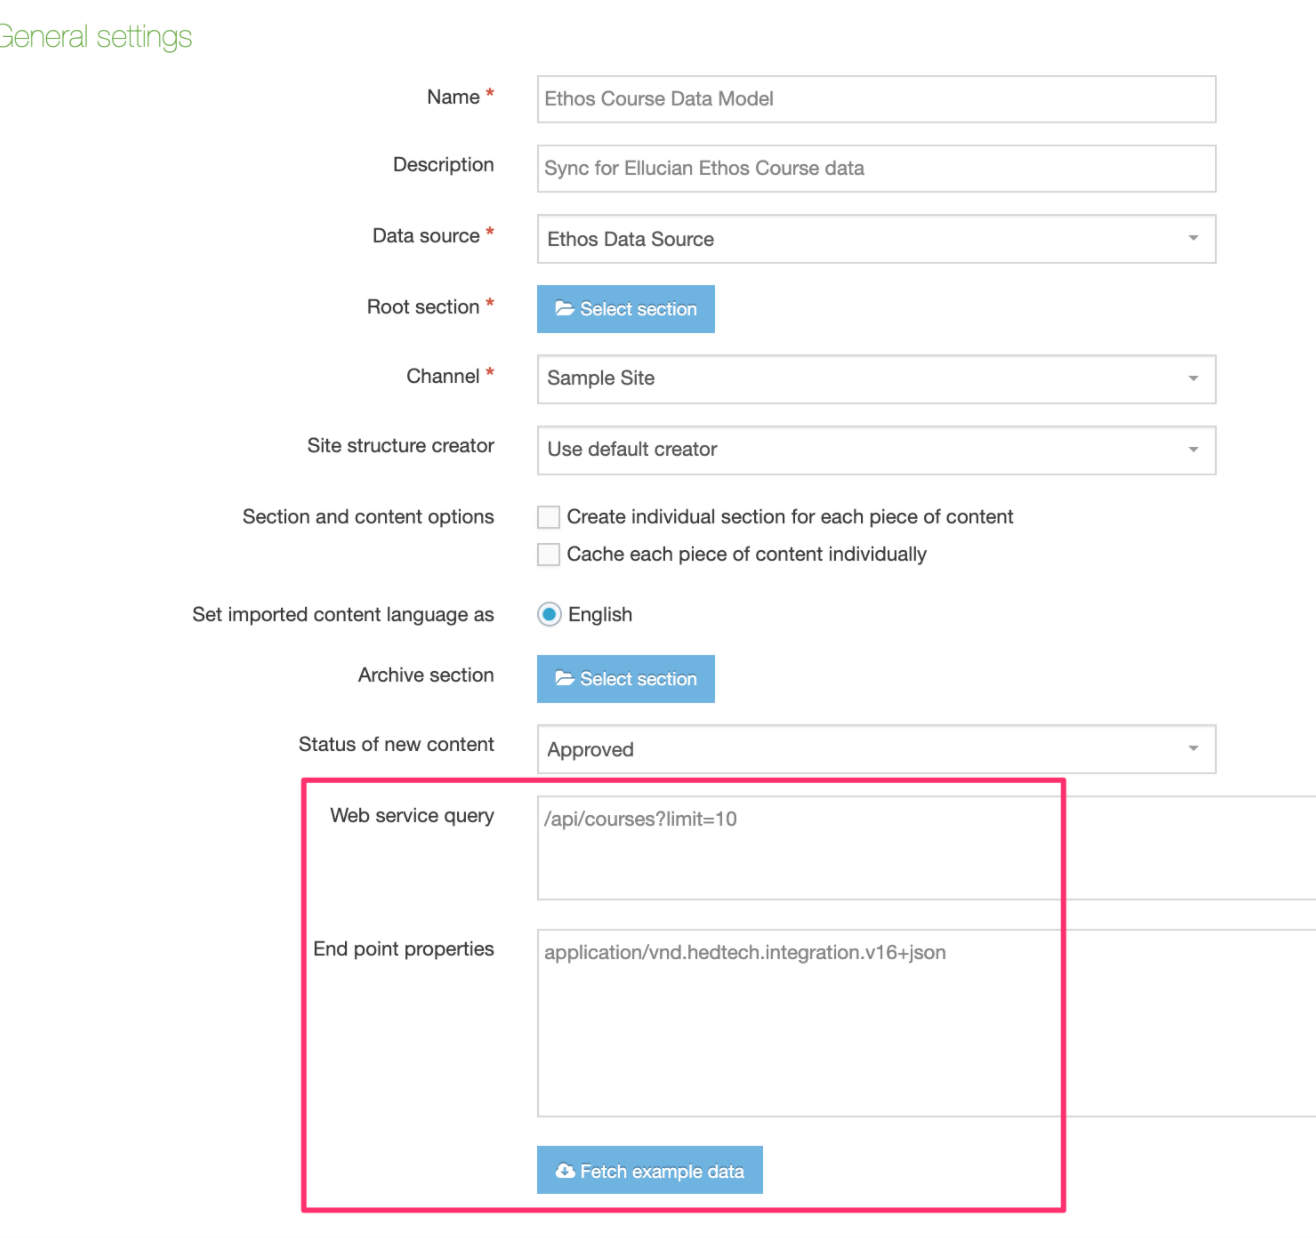Select the English language radio button

pos(549,614)
